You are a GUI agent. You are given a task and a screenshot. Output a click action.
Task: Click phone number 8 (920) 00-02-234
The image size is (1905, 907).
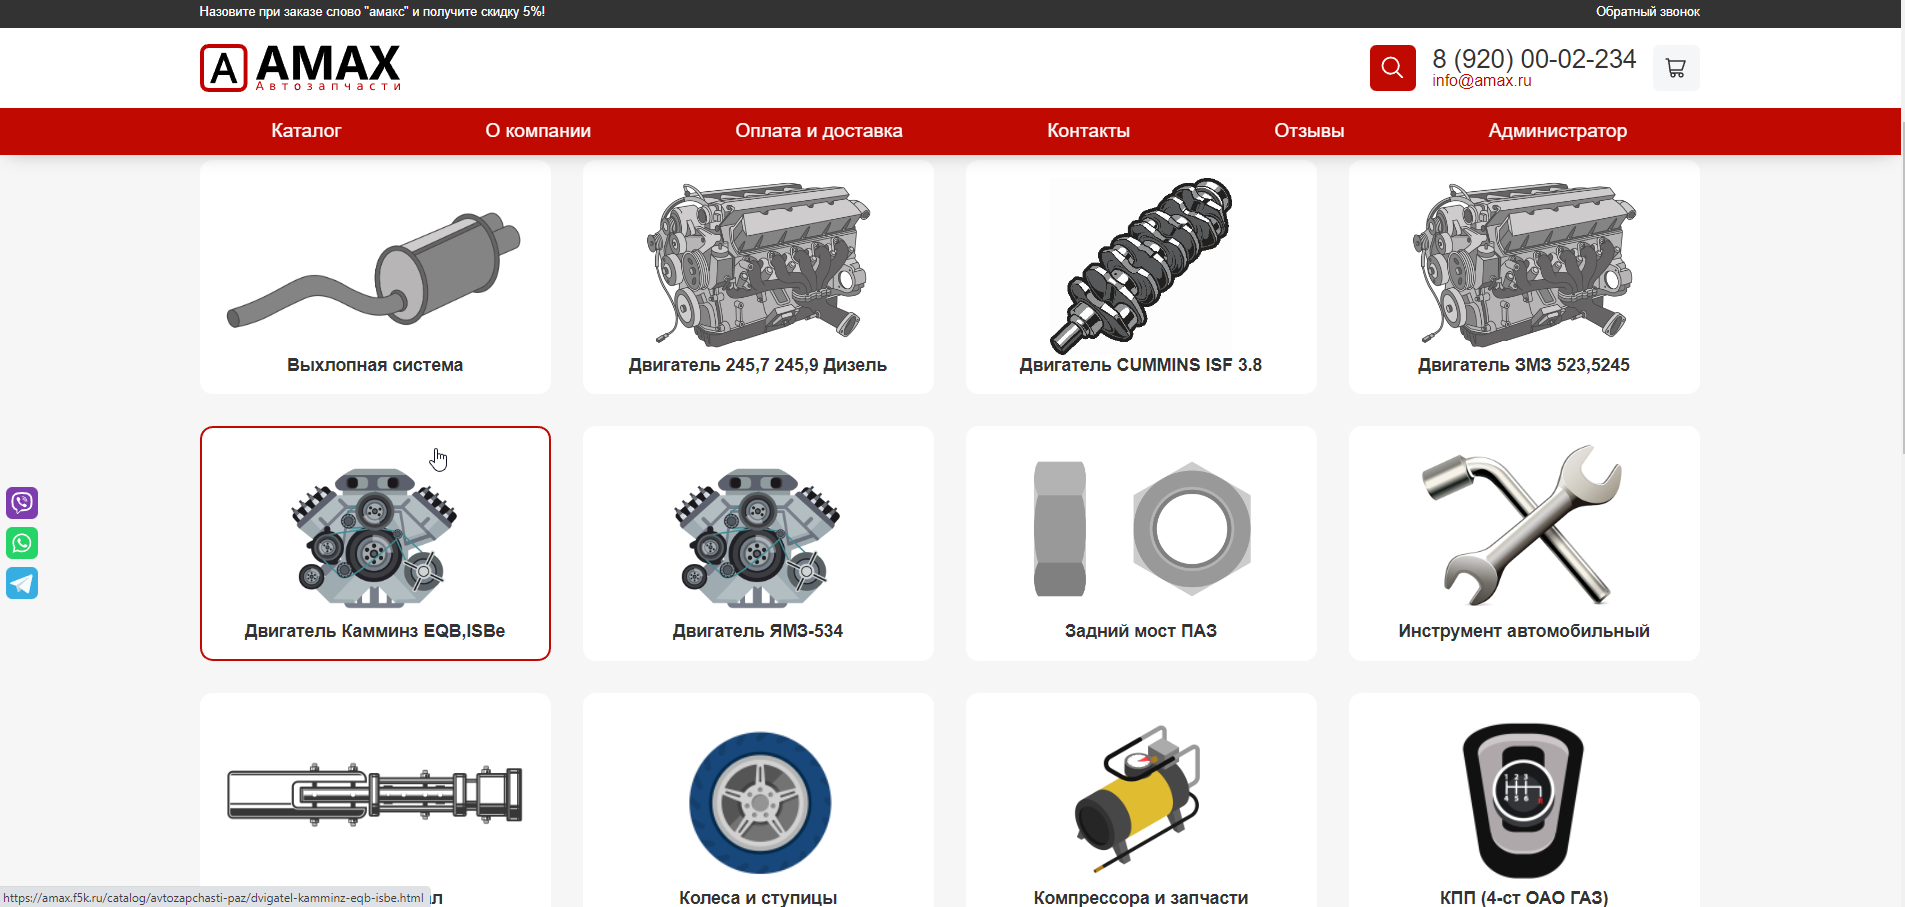(x=1534, y=59)
